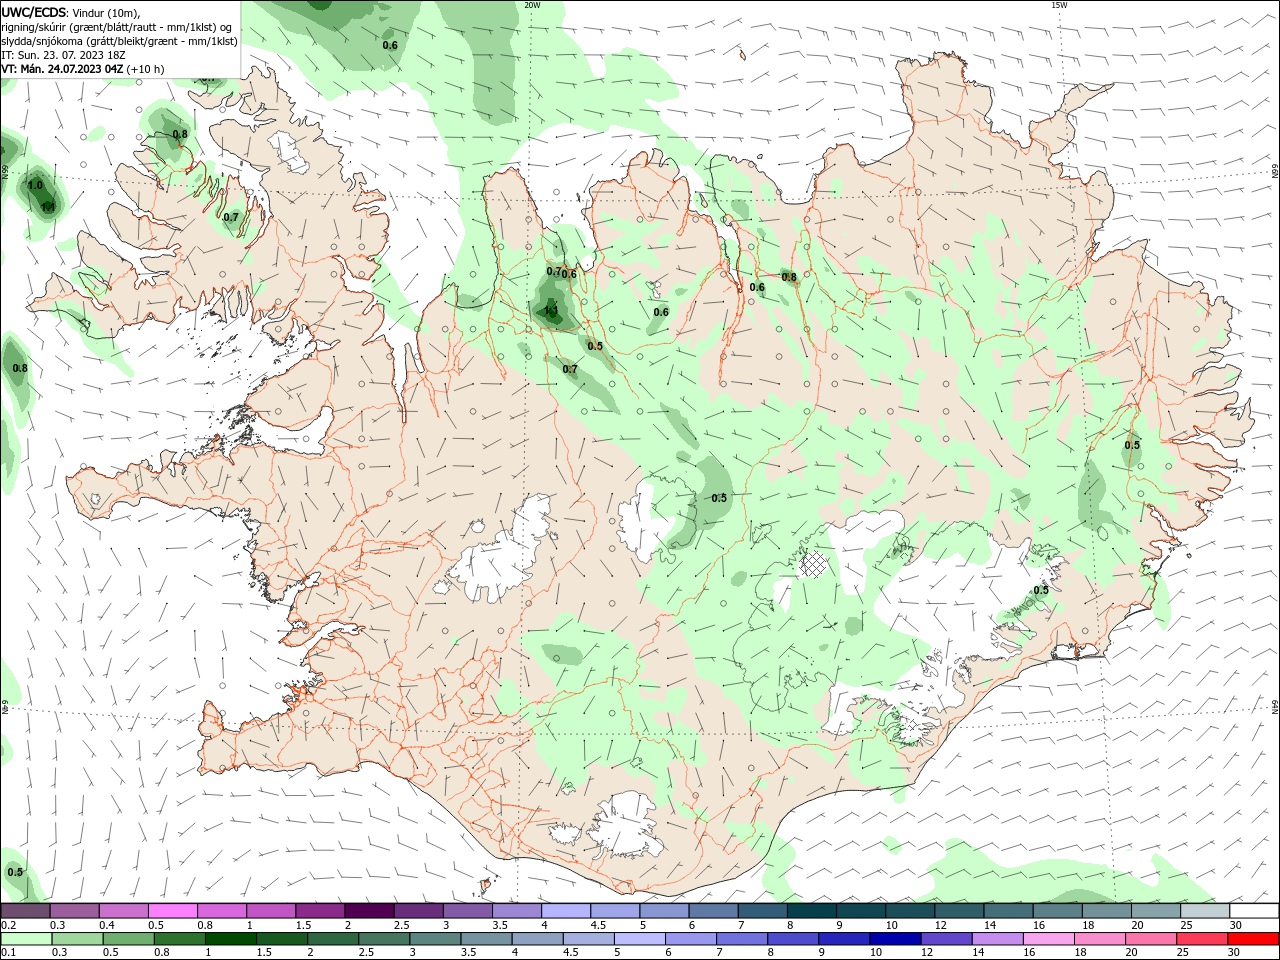
Task: Click the 0.8 value on the Westfjords tip
Action: (x=180, y=134)
